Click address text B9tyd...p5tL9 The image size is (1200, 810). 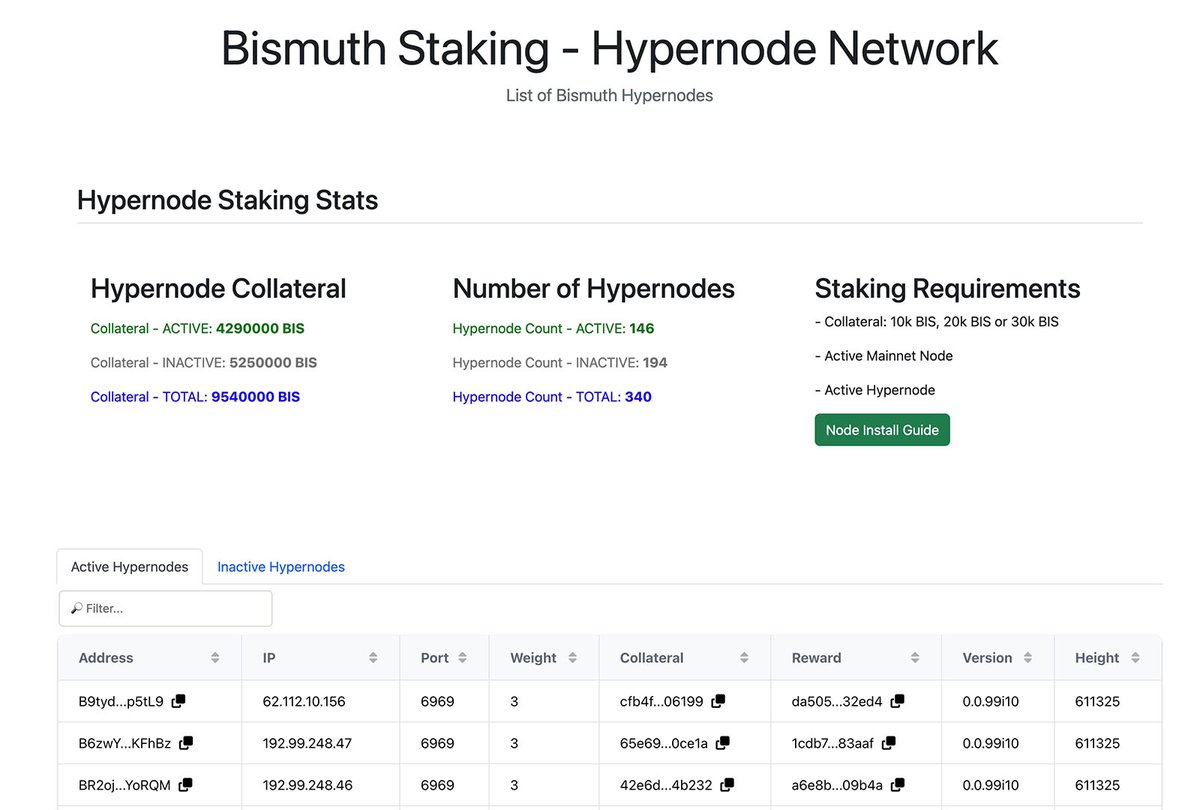tap(121, 702)
